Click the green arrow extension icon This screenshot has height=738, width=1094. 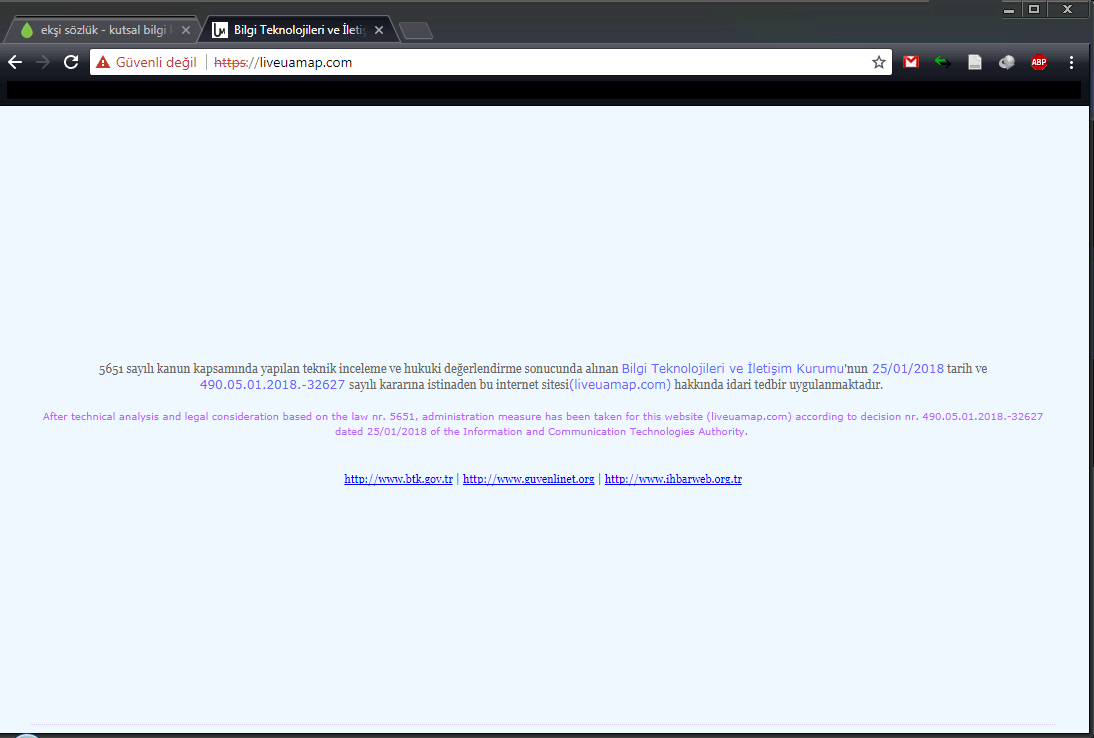point(943,62)
